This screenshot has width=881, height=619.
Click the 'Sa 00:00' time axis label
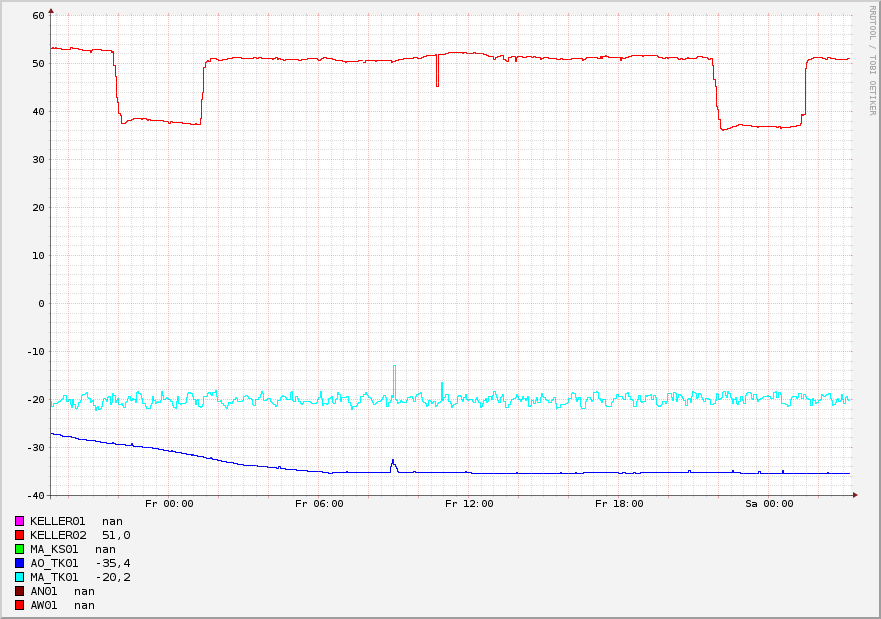769,504
